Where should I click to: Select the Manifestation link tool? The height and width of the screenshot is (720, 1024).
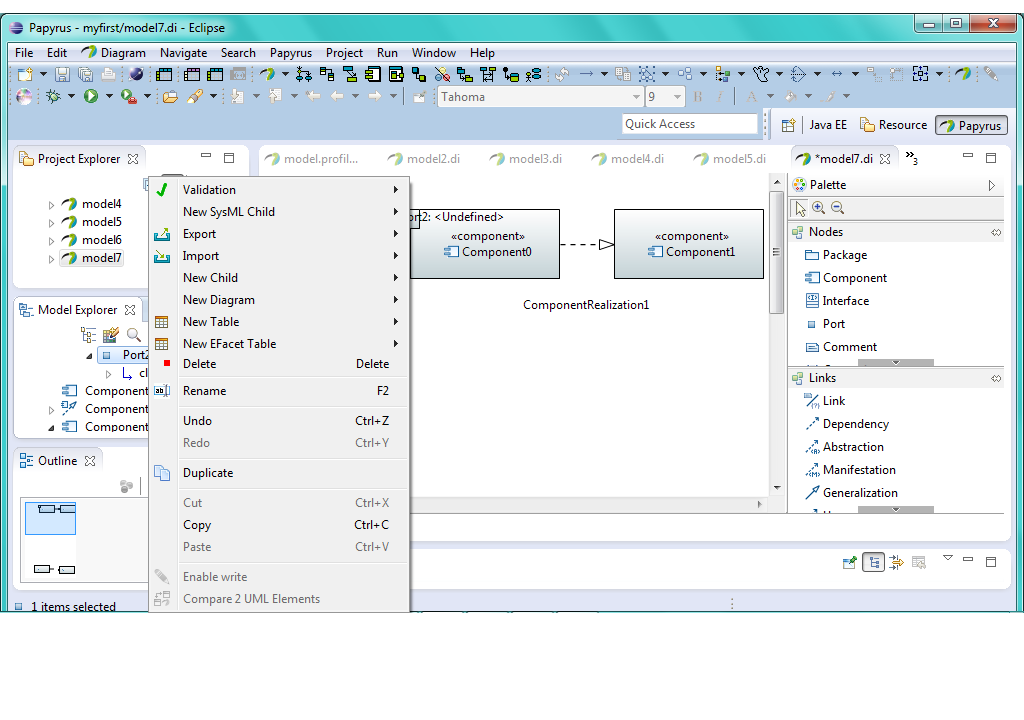850,470
